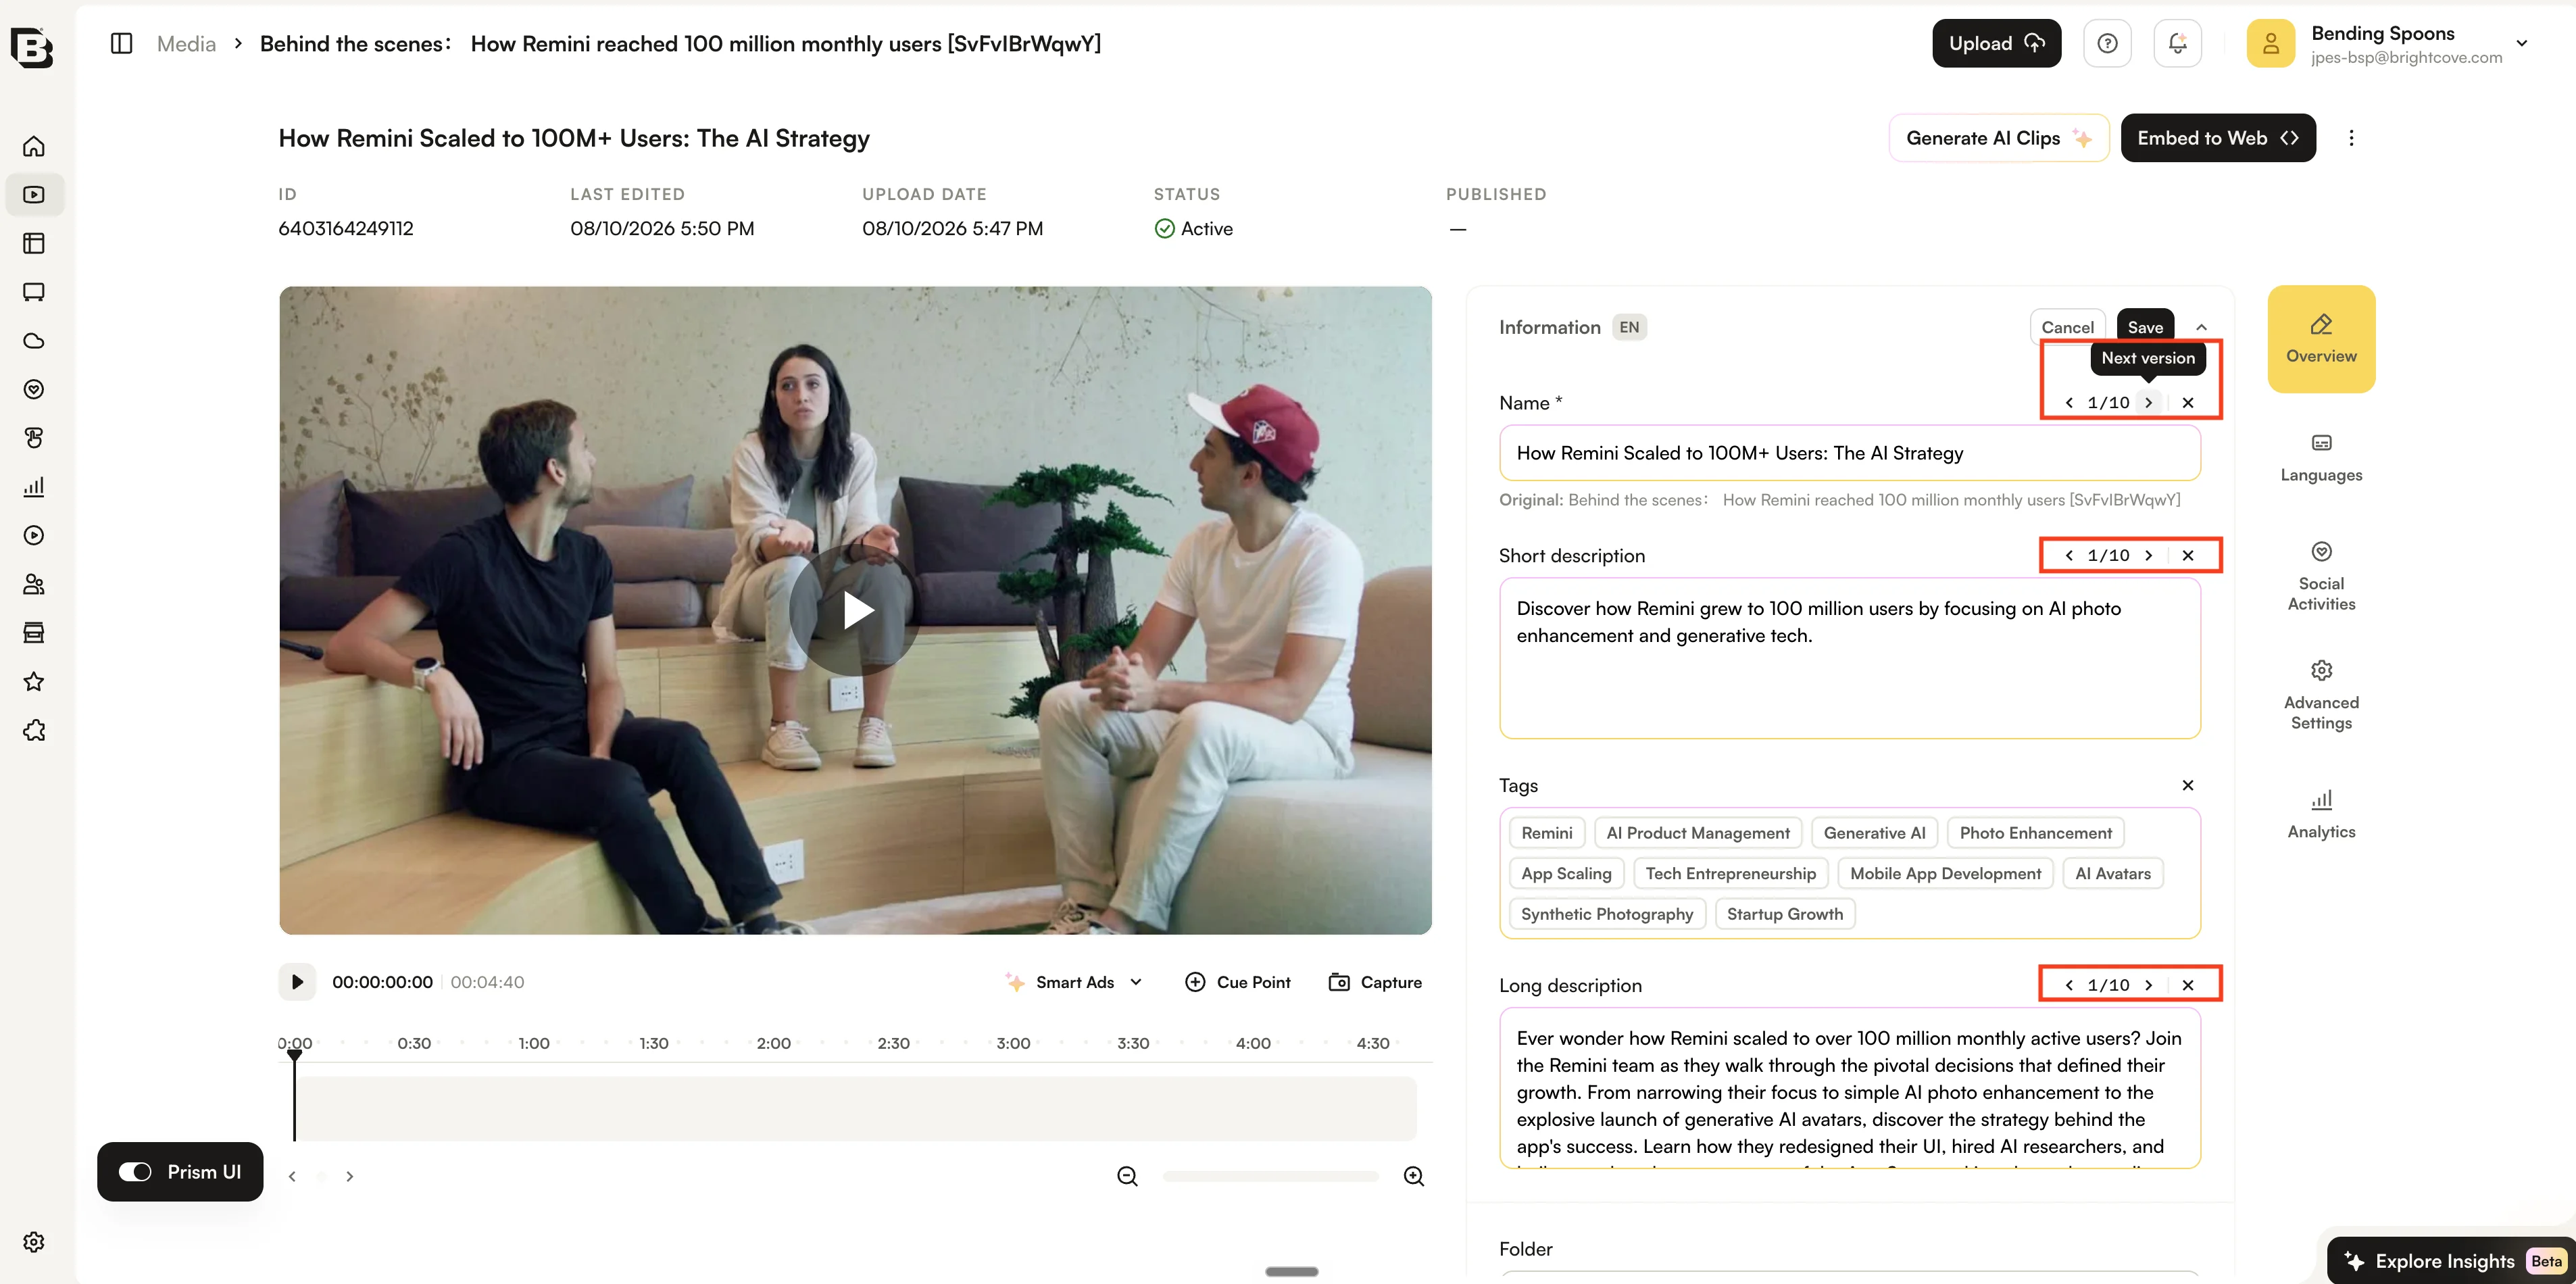Open the three-dot more options menu

[2351, 138]
